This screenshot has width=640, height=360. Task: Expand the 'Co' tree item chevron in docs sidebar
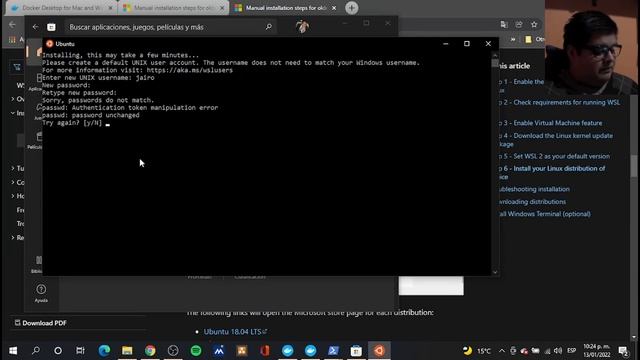tap(13, 182)
